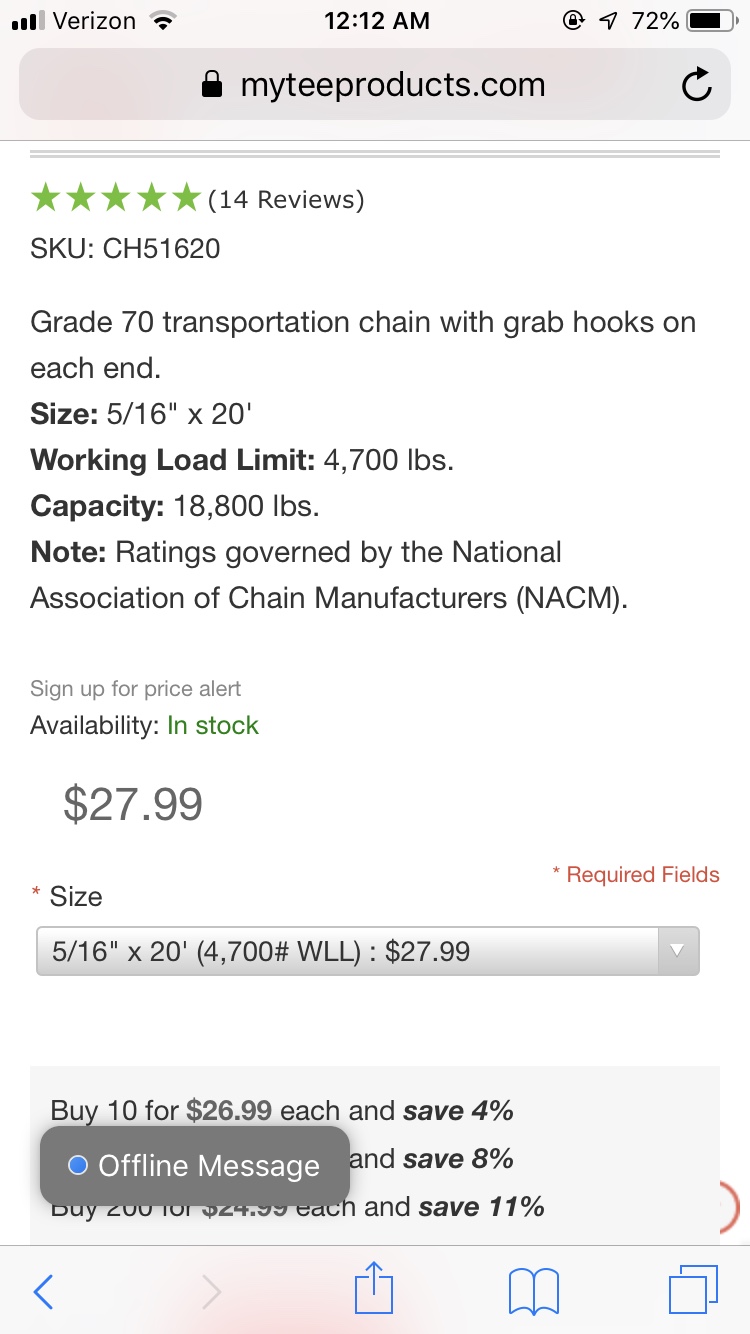Tap the padlock icon in address bar
The height and width of the screenshot is (1334, 750).
click(212, 86)
